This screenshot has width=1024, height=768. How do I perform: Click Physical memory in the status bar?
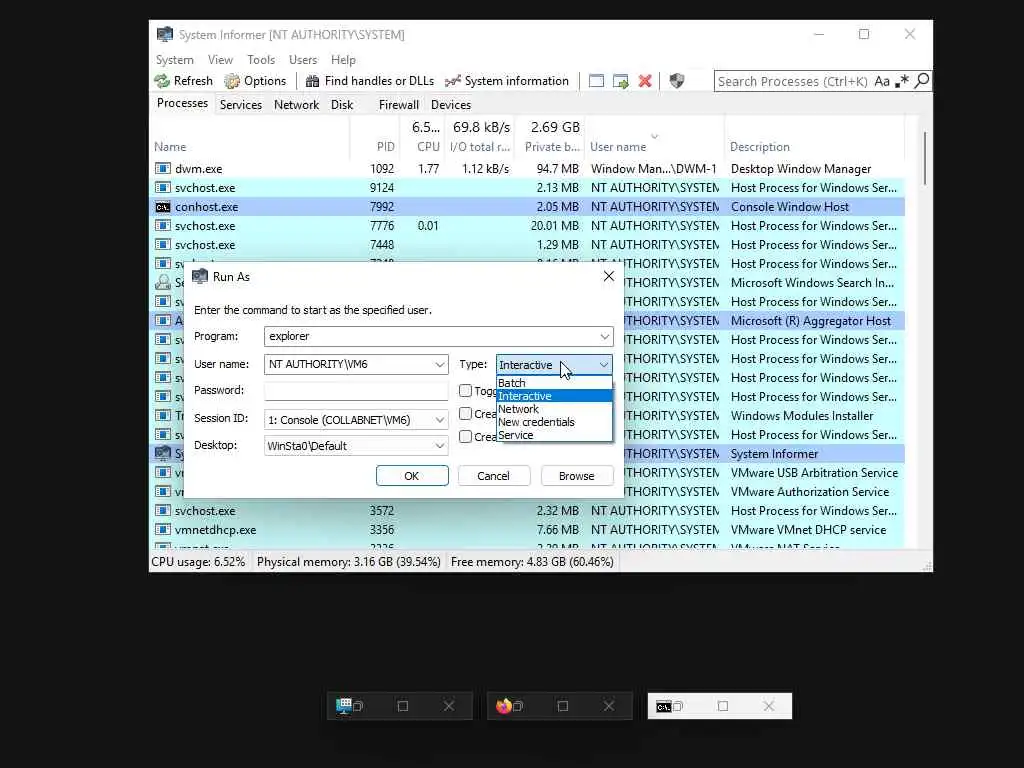click(349, 562)
